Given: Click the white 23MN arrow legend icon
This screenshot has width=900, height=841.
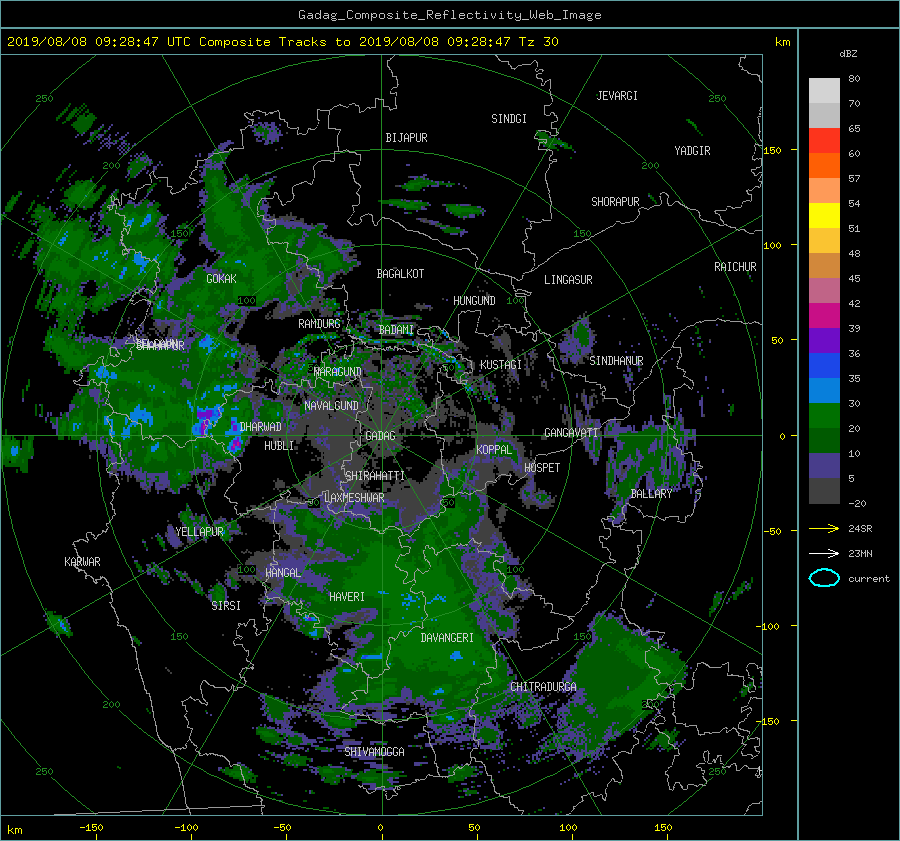Looking at the screenshot, I should click(824, 553).
